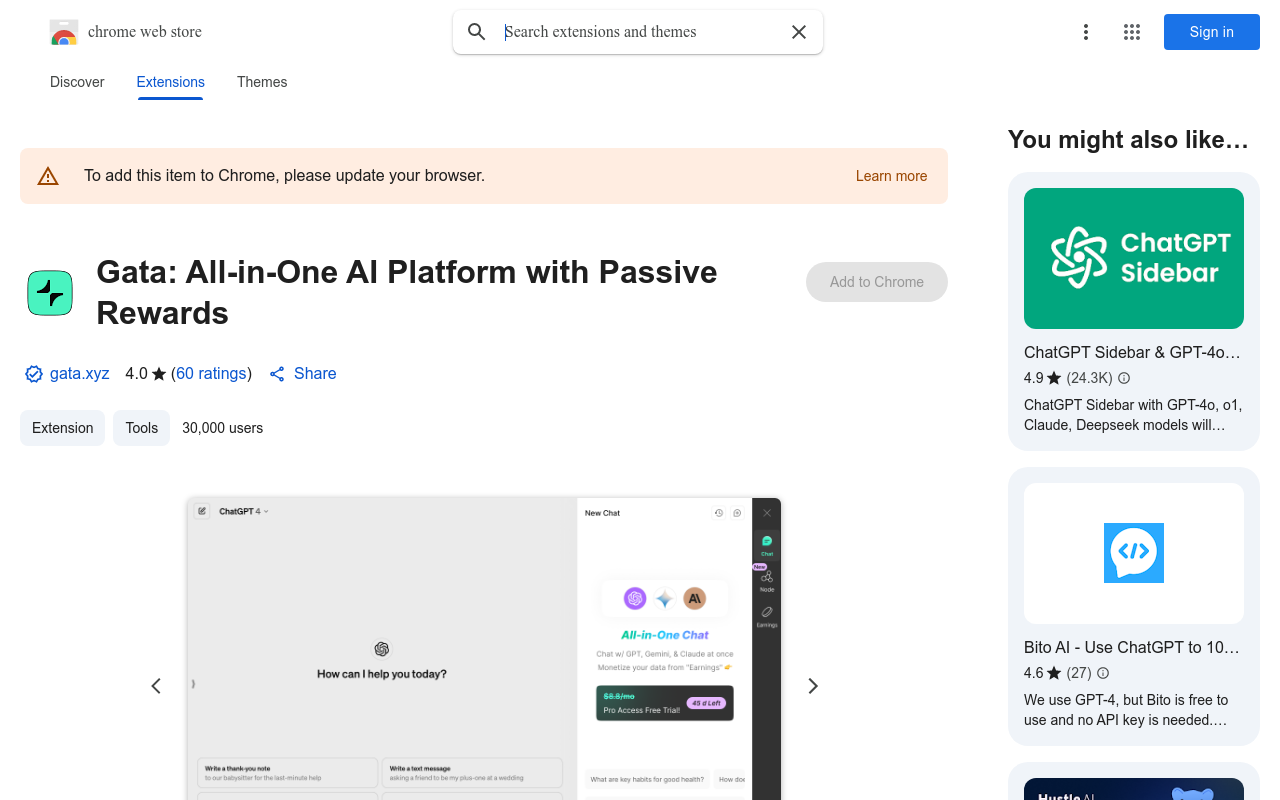Viewport: 1280px width, 800px height.
Task: Open the extension screenshot preview
Action: [x=484, y=649]
